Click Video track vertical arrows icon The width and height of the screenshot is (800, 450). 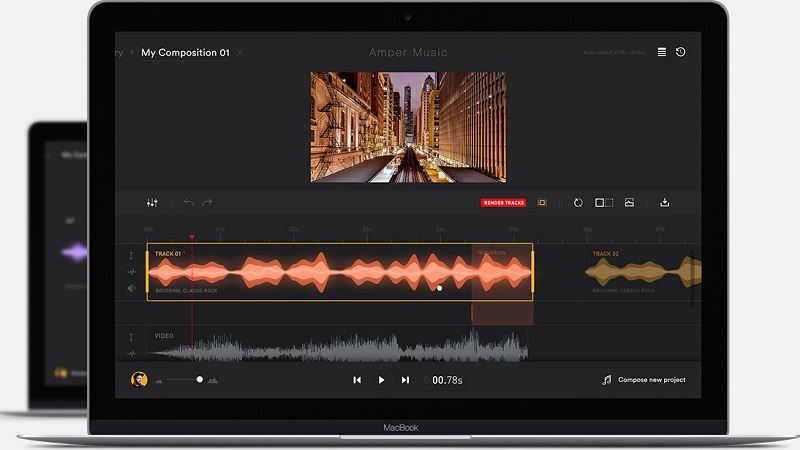pyautogui.click(x=131, y=337)
